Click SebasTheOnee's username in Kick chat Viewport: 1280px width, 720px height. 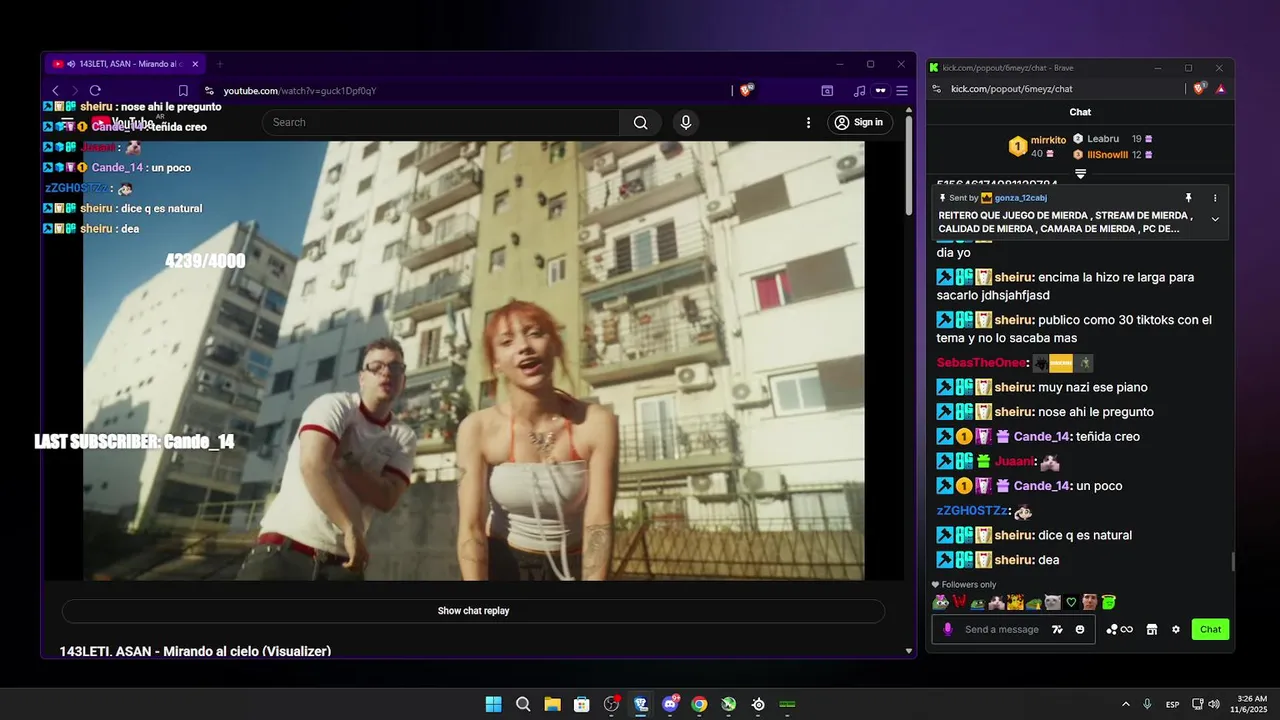[x=982, y=363]
